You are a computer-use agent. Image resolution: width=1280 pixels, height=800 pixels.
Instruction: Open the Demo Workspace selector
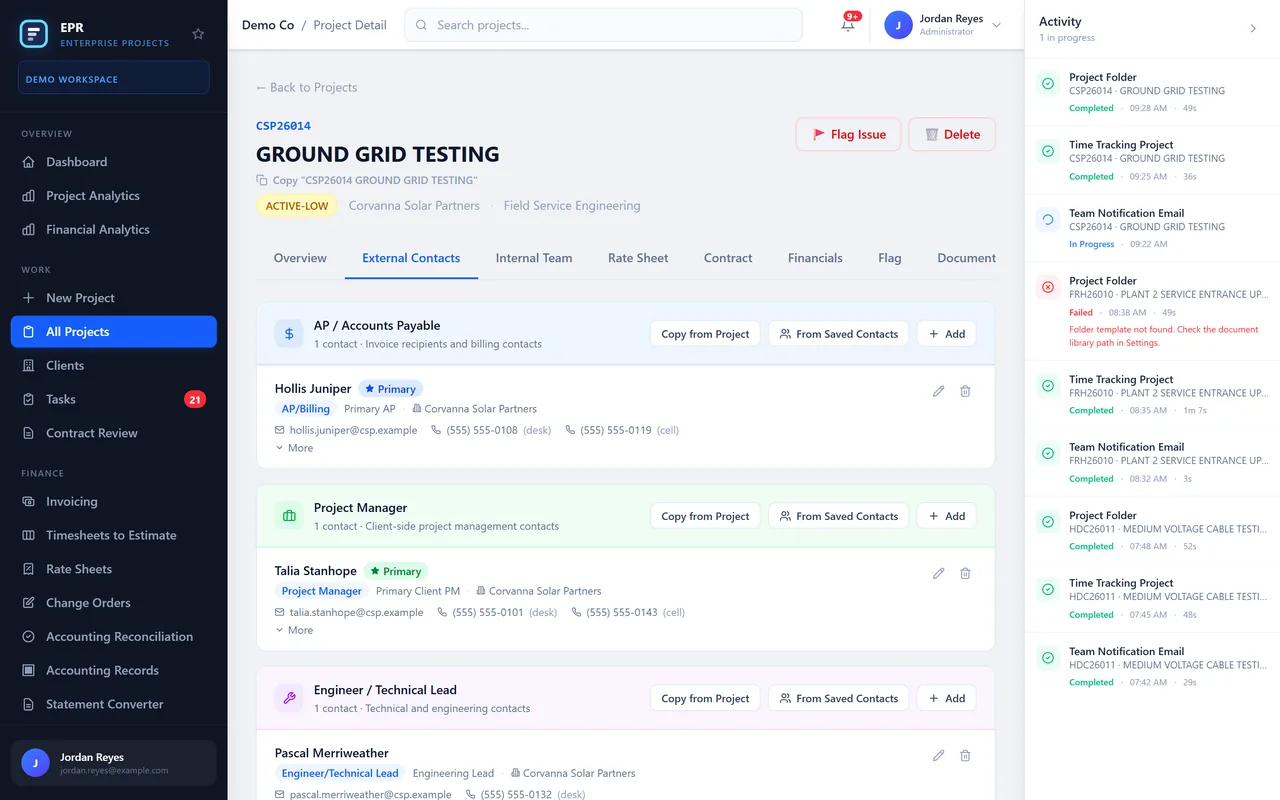click(114, 78)
